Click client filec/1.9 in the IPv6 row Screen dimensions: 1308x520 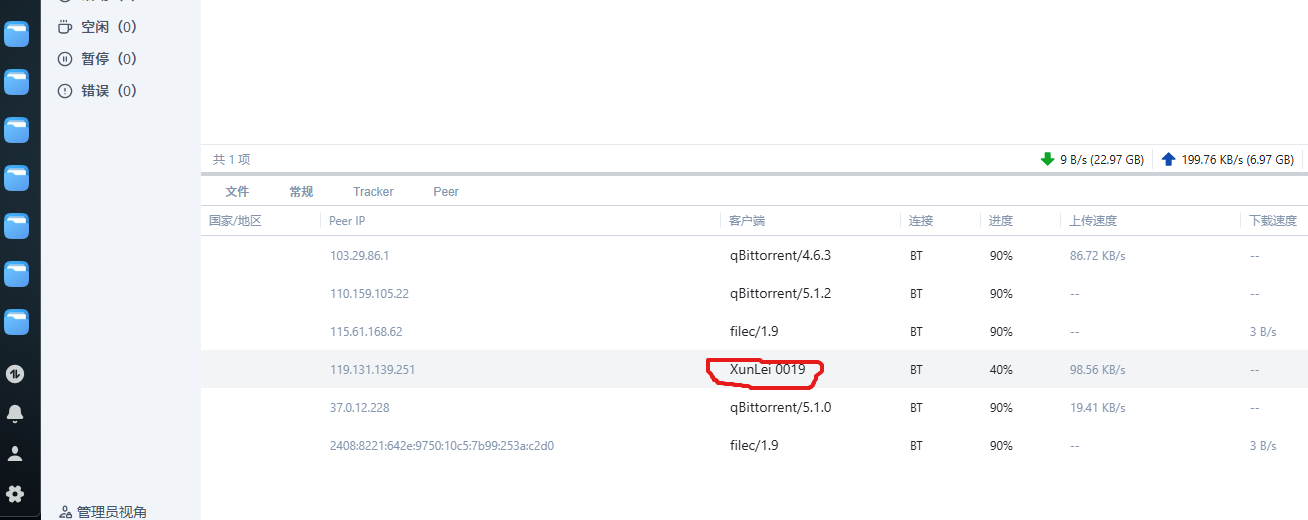(754, 446)
